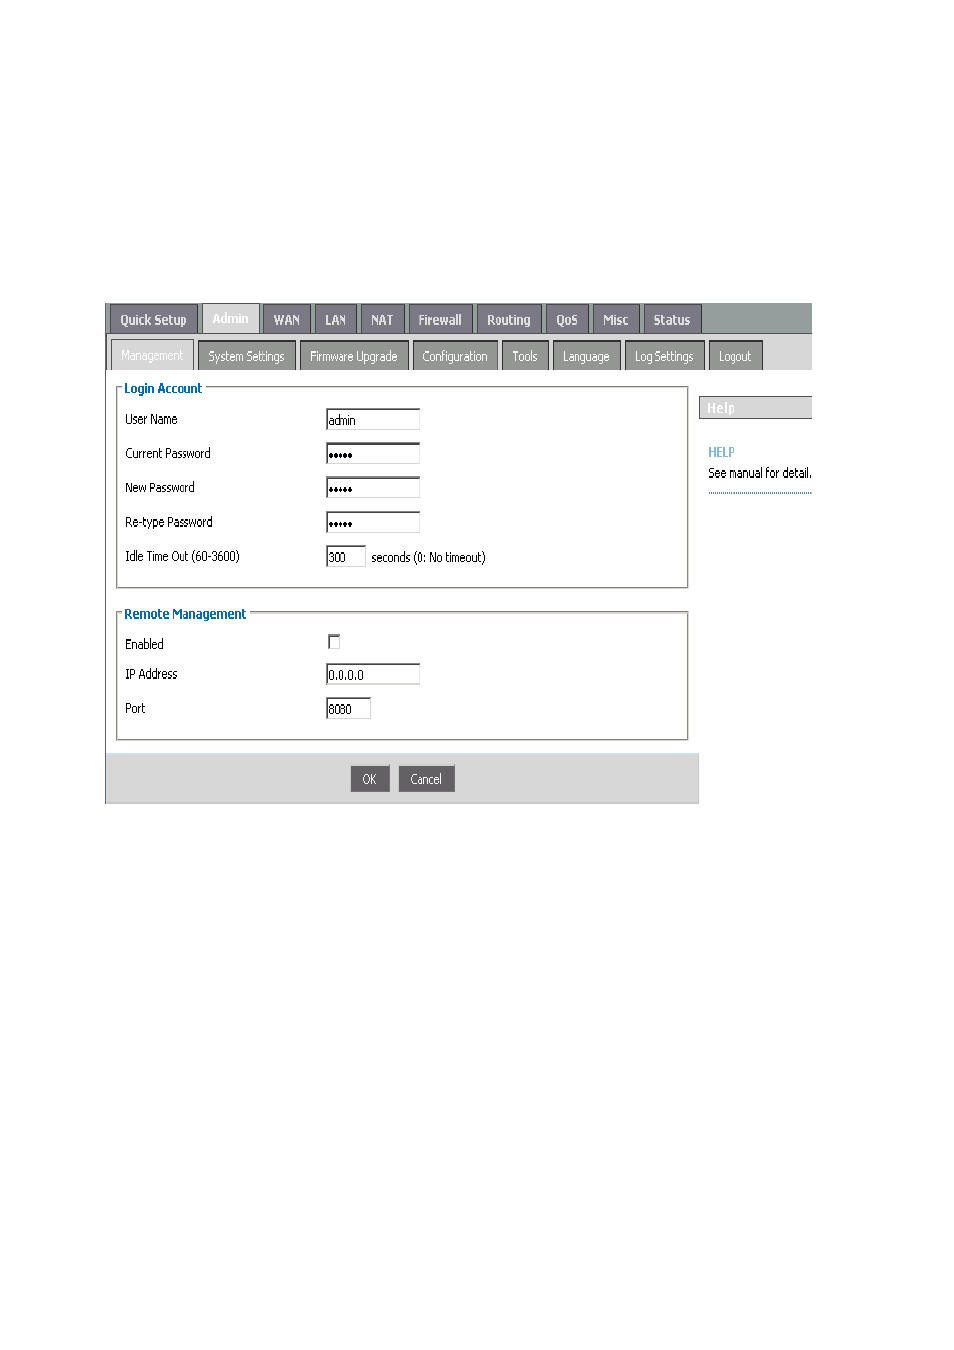Click the Idle Time Out field

pos(346,557)
